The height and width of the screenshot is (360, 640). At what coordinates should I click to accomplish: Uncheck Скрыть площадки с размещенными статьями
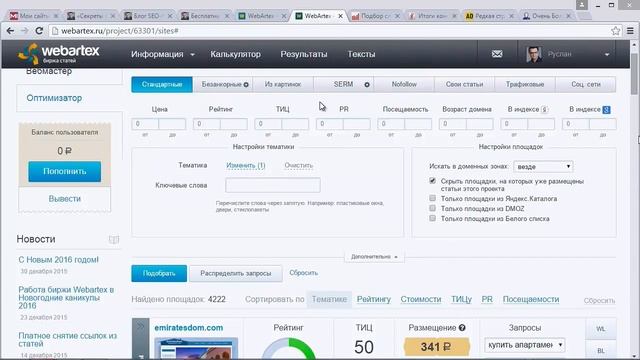point(432,181)
